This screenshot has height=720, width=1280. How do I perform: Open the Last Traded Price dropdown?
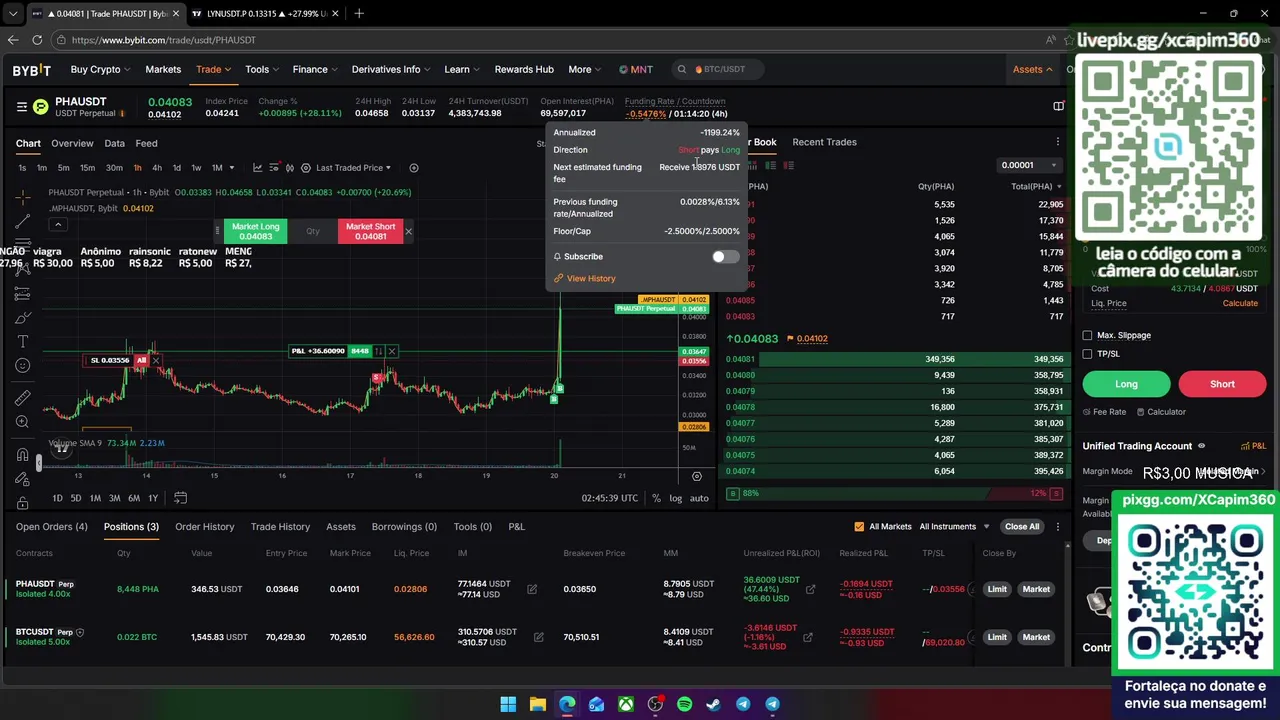tap(353, 168)
